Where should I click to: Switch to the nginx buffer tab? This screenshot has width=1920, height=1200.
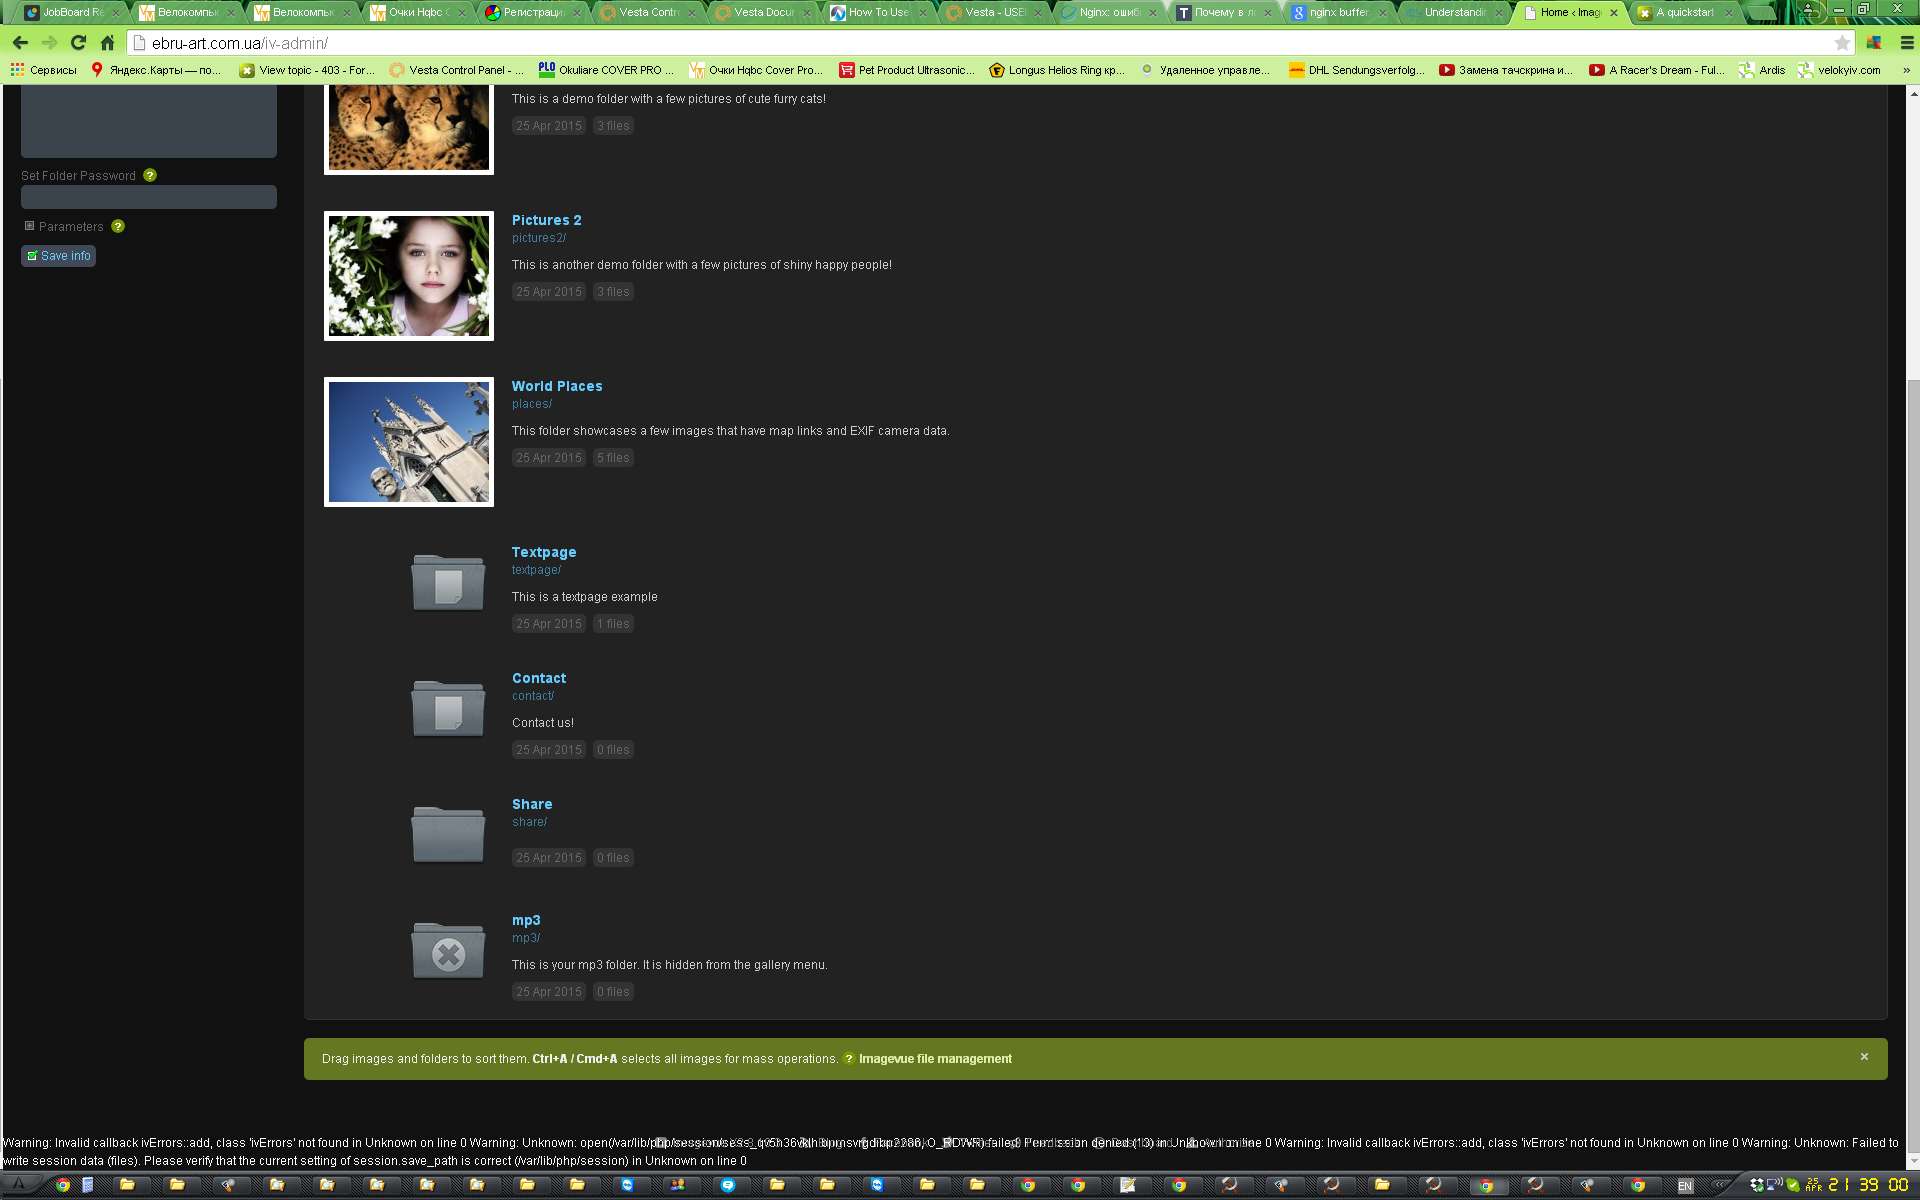coord(1338,13)
